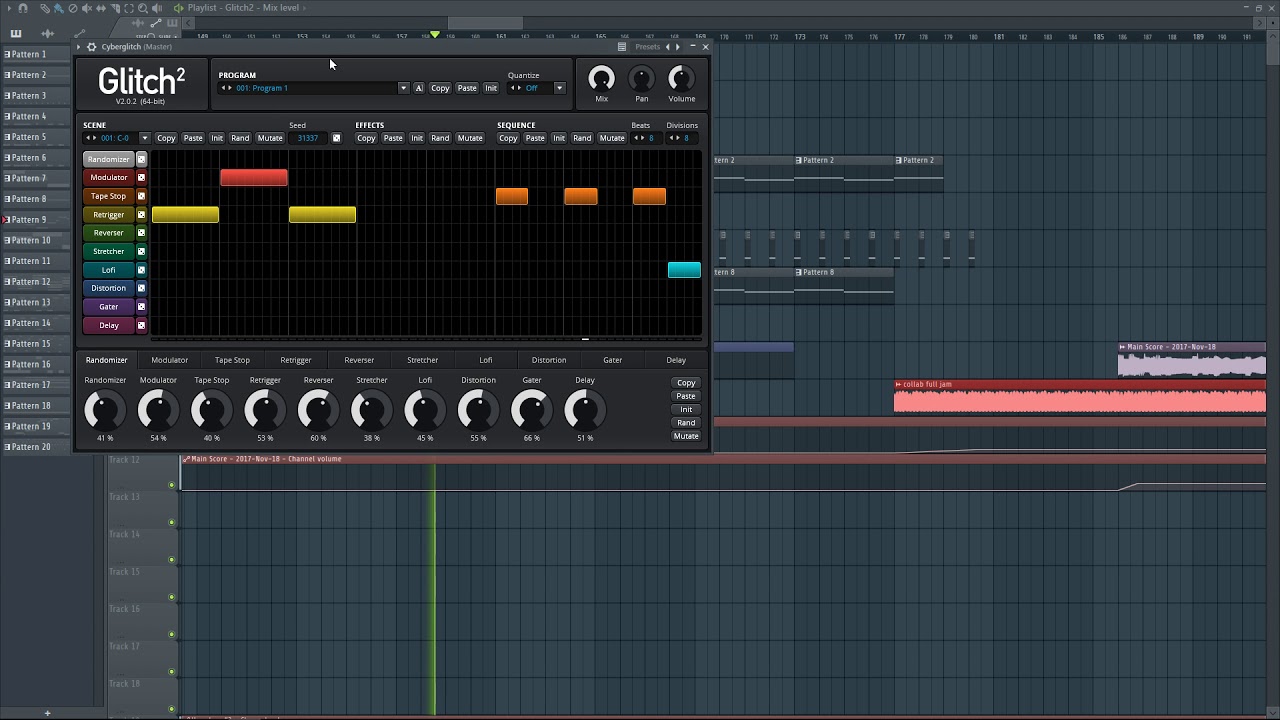Screen dimensions: 1280x720
Task: Select the Slip tool in playlist toolbar
Action: (x=101, y=8)
